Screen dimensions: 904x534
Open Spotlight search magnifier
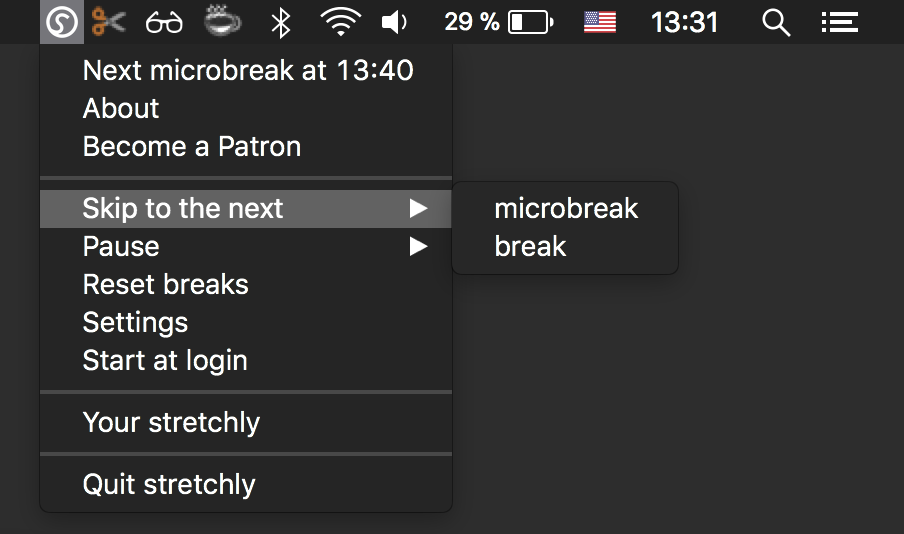click(775, 23)
